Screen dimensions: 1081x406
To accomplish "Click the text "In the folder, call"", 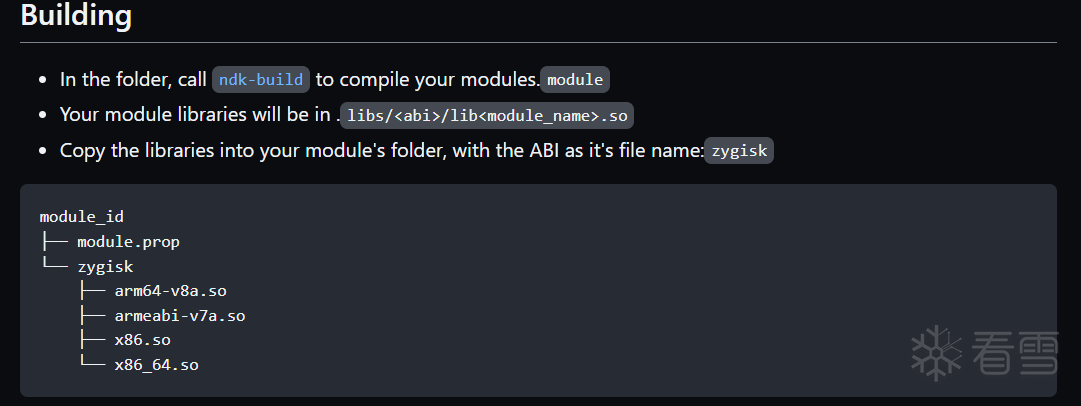I will [x=133, y=79].
